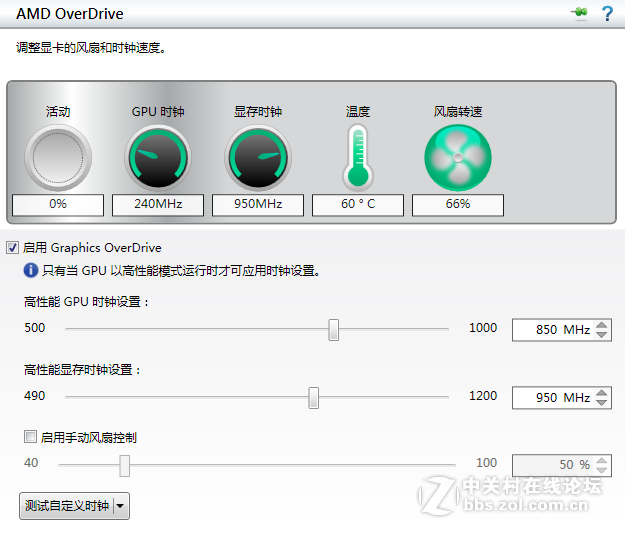Click the memory slider minimum value 490
The width and height of the screenshot is (625, 539).
pyautogui.click(x=35, y=396)
